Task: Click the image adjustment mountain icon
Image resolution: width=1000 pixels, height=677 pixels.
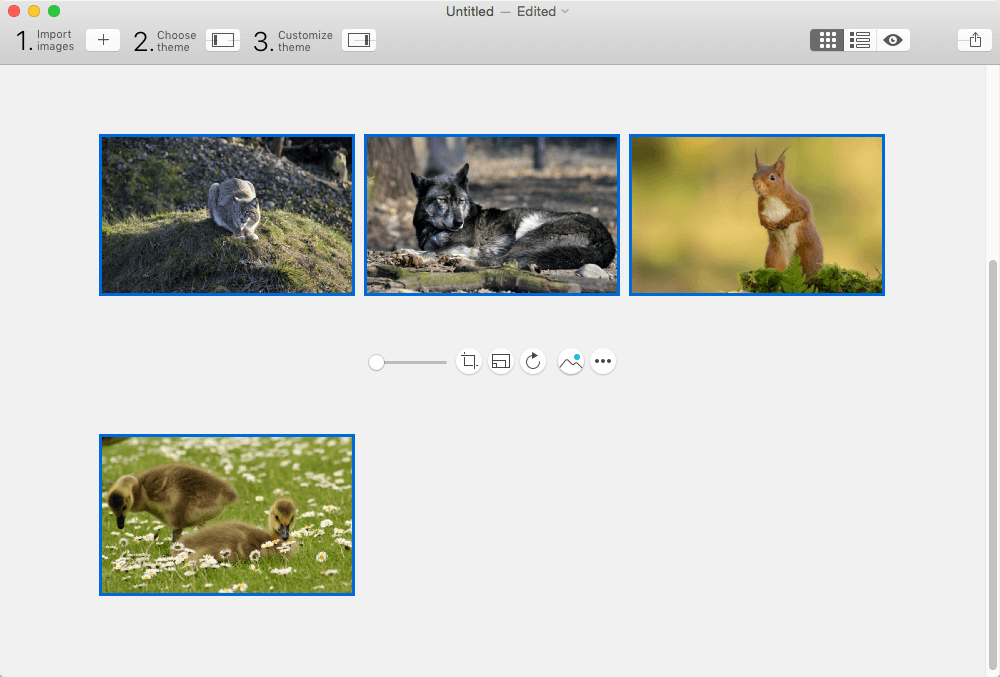Action: 570,361
